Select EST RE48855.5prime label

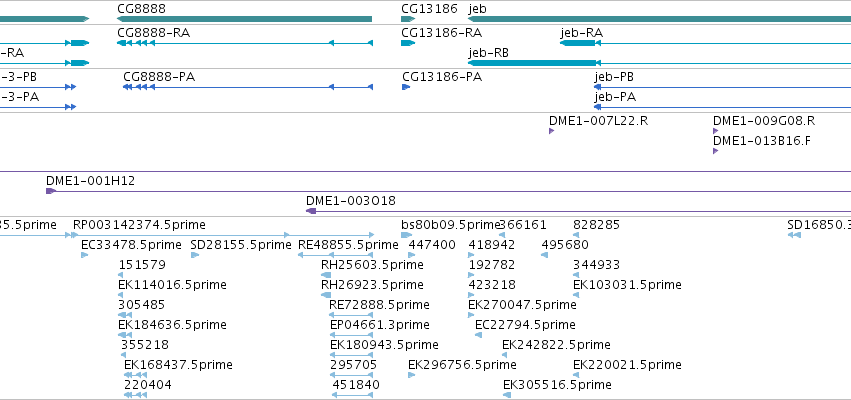(348, 245)
